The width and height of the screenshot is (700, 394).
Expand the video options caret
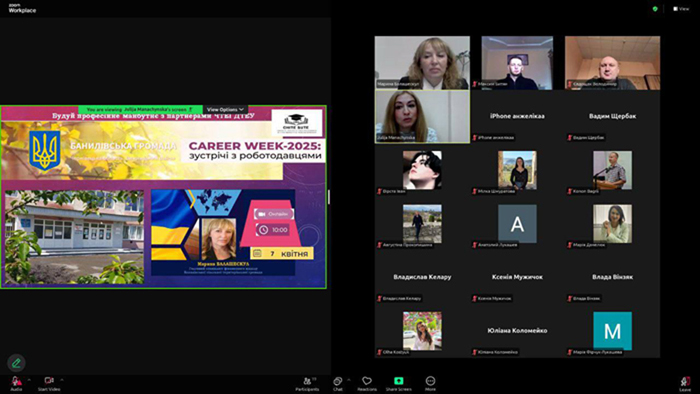(x=62, y=380)
